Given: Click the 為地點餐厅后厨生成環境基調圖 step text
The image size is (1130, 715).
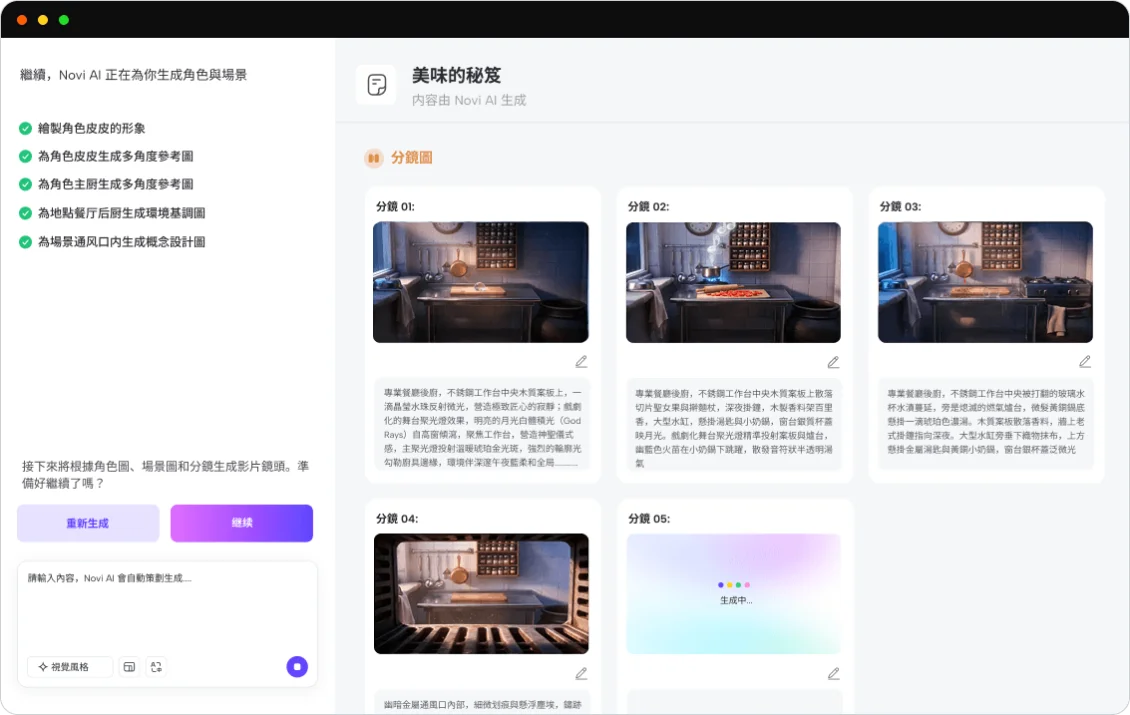Looking at the screenshot, I should click(x=122, y=213).
